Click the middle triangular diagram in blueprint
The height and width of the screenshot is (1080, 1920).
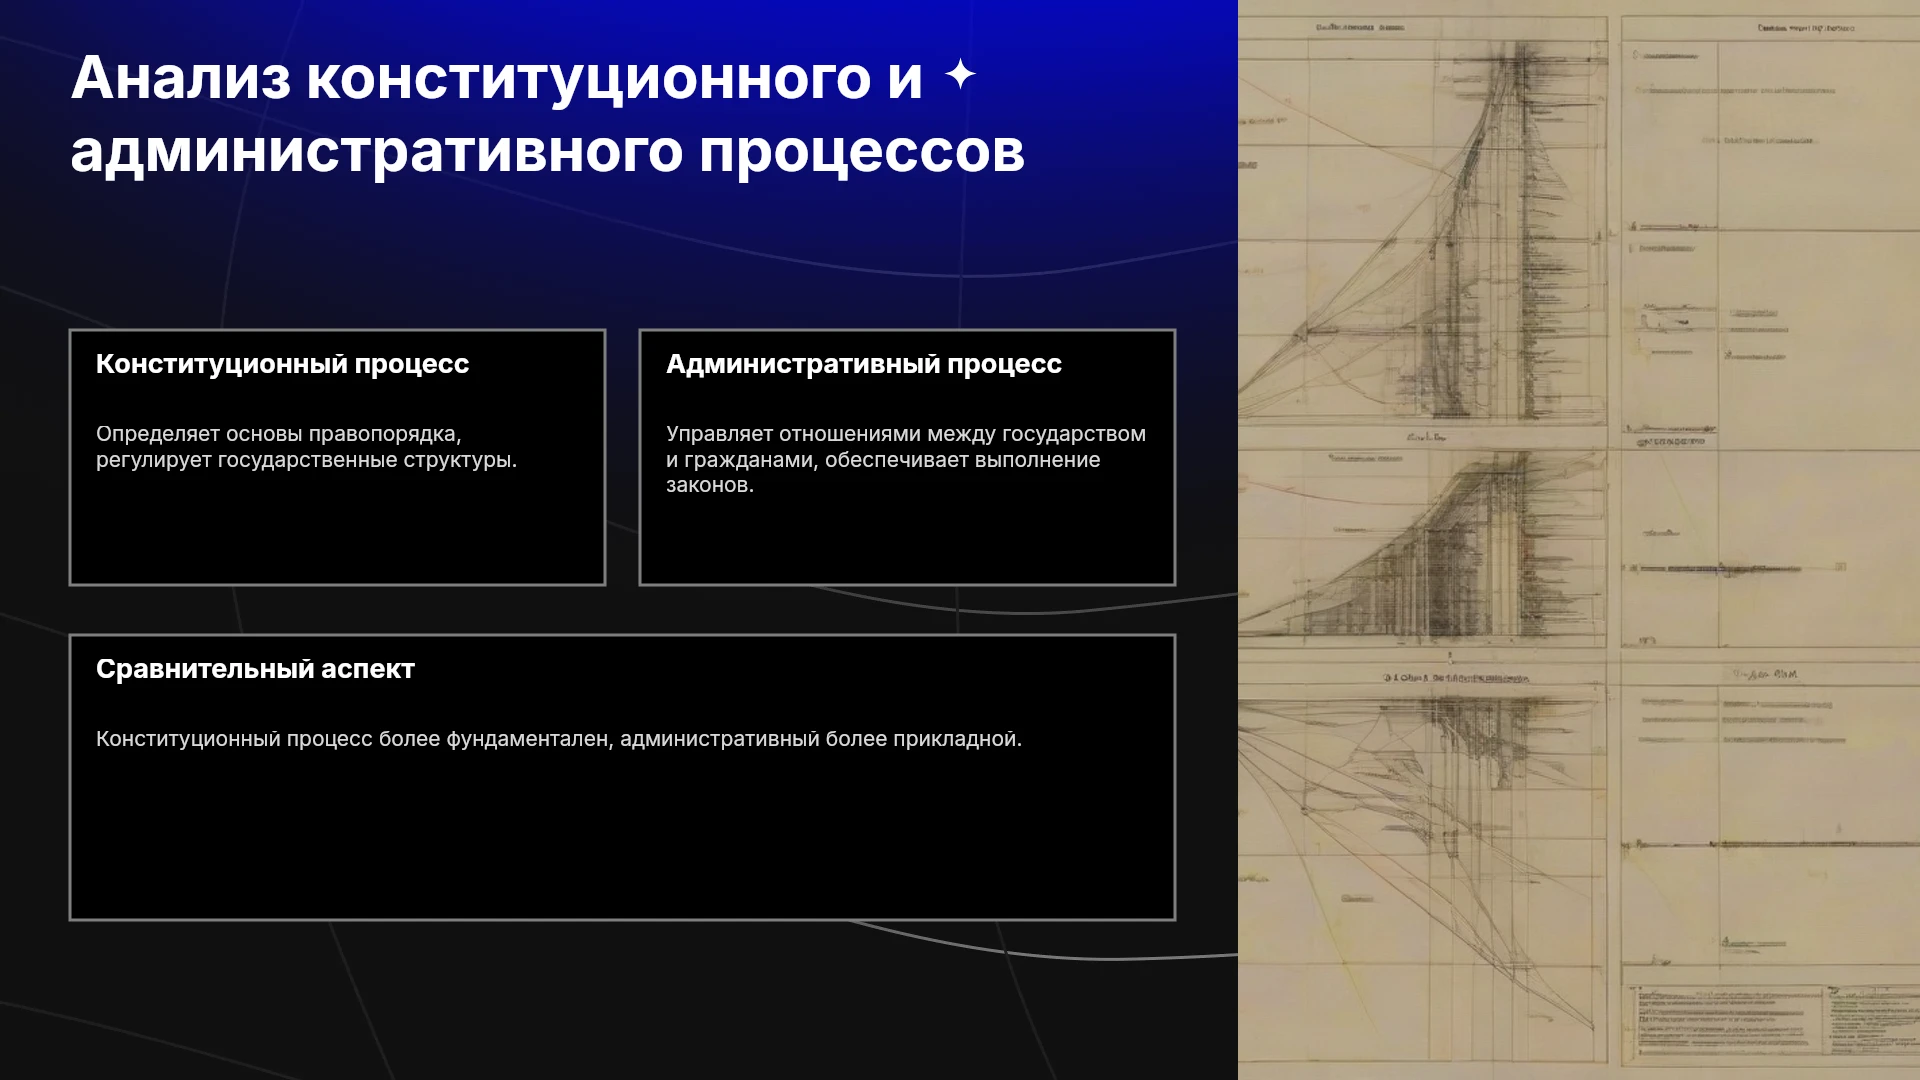[x=1430, y=545]
